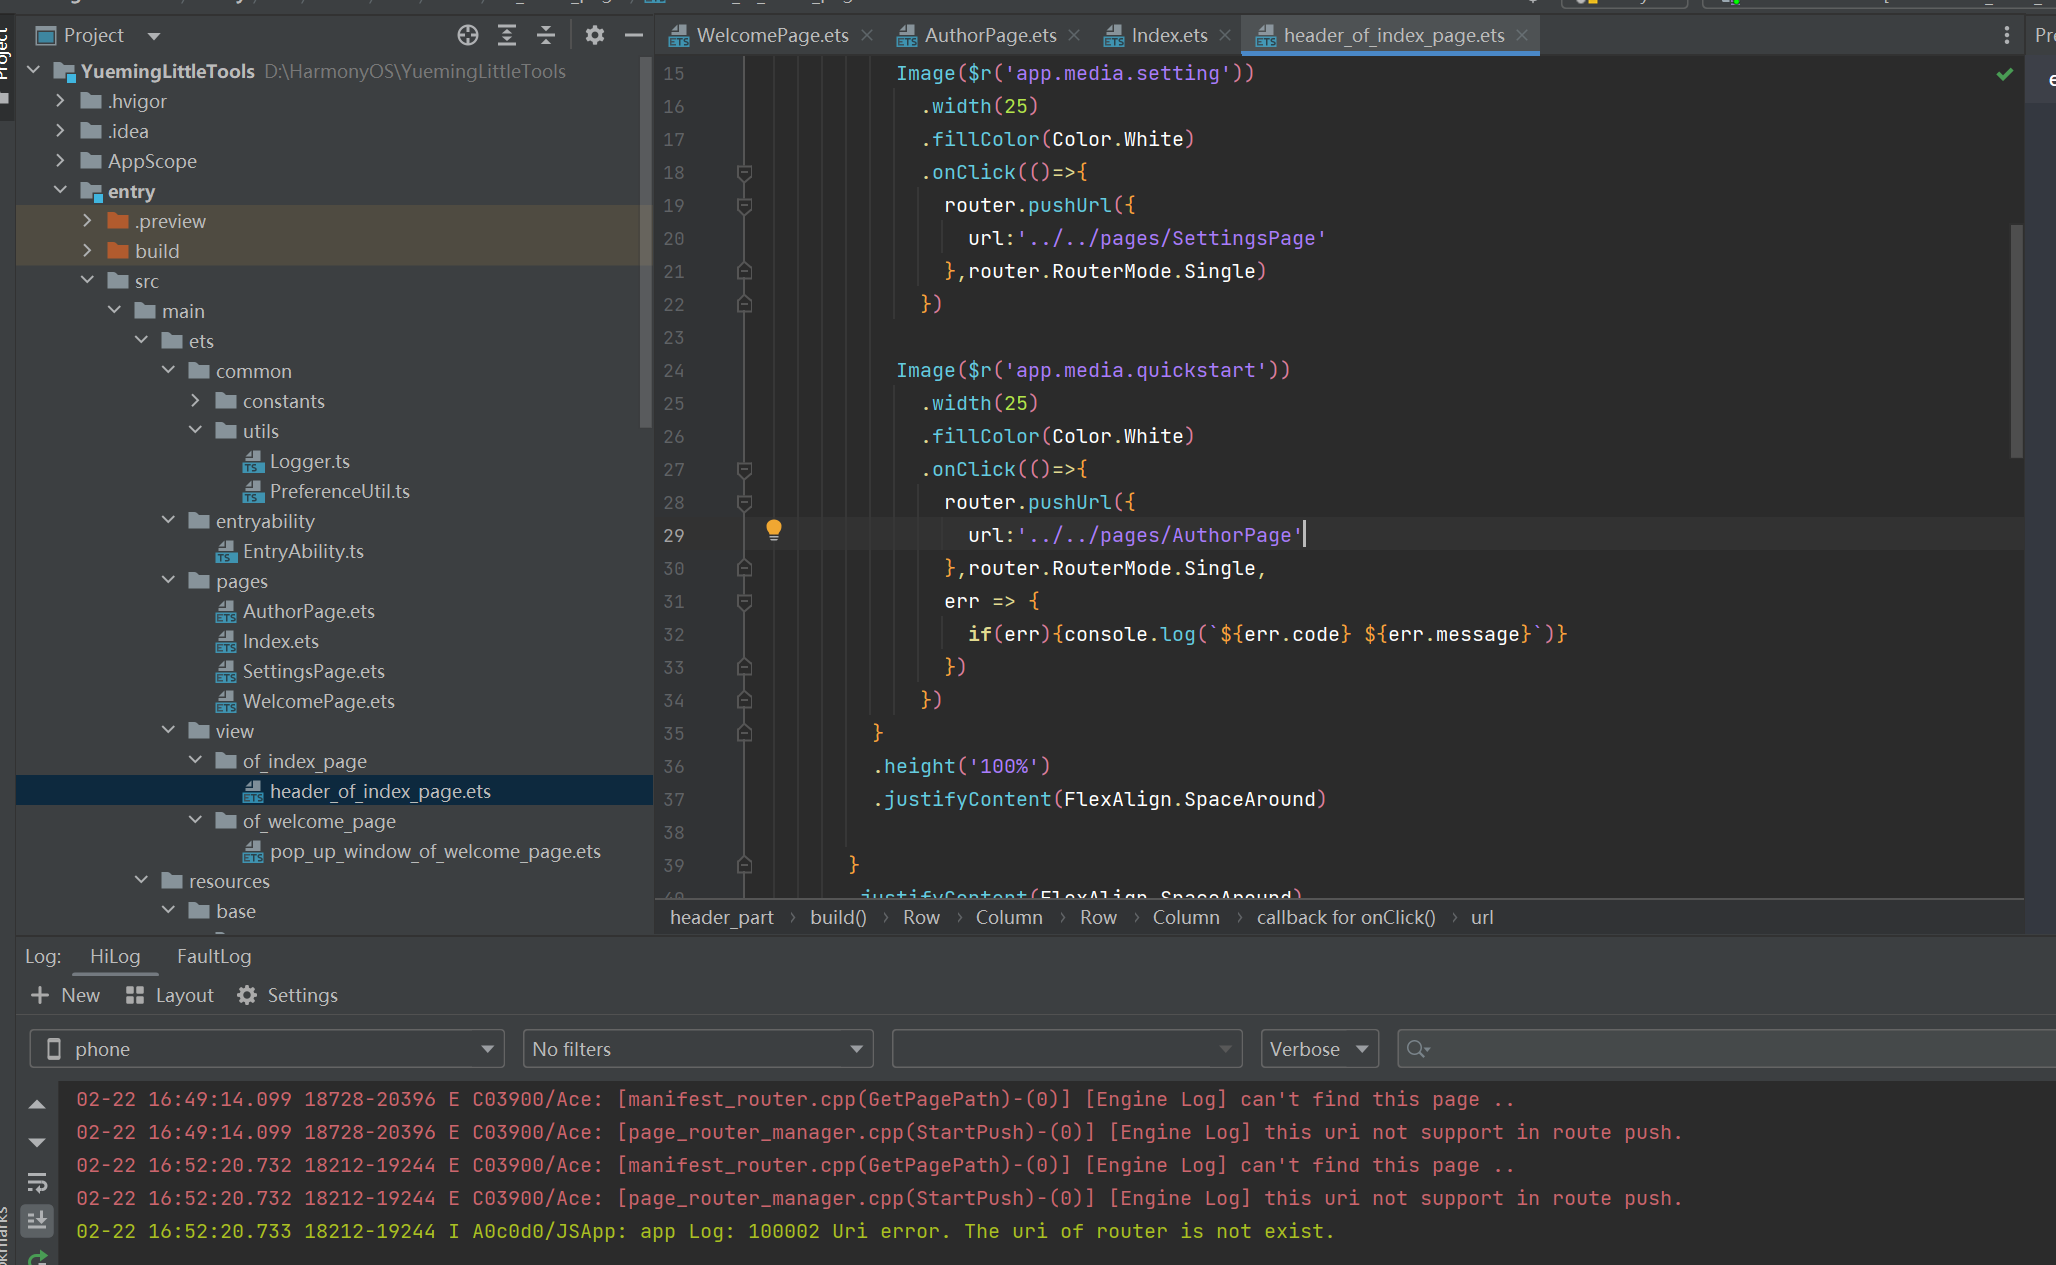Close the AuthorPage.ets tab
The image size is (2056, 1265).
(1074, 35)
